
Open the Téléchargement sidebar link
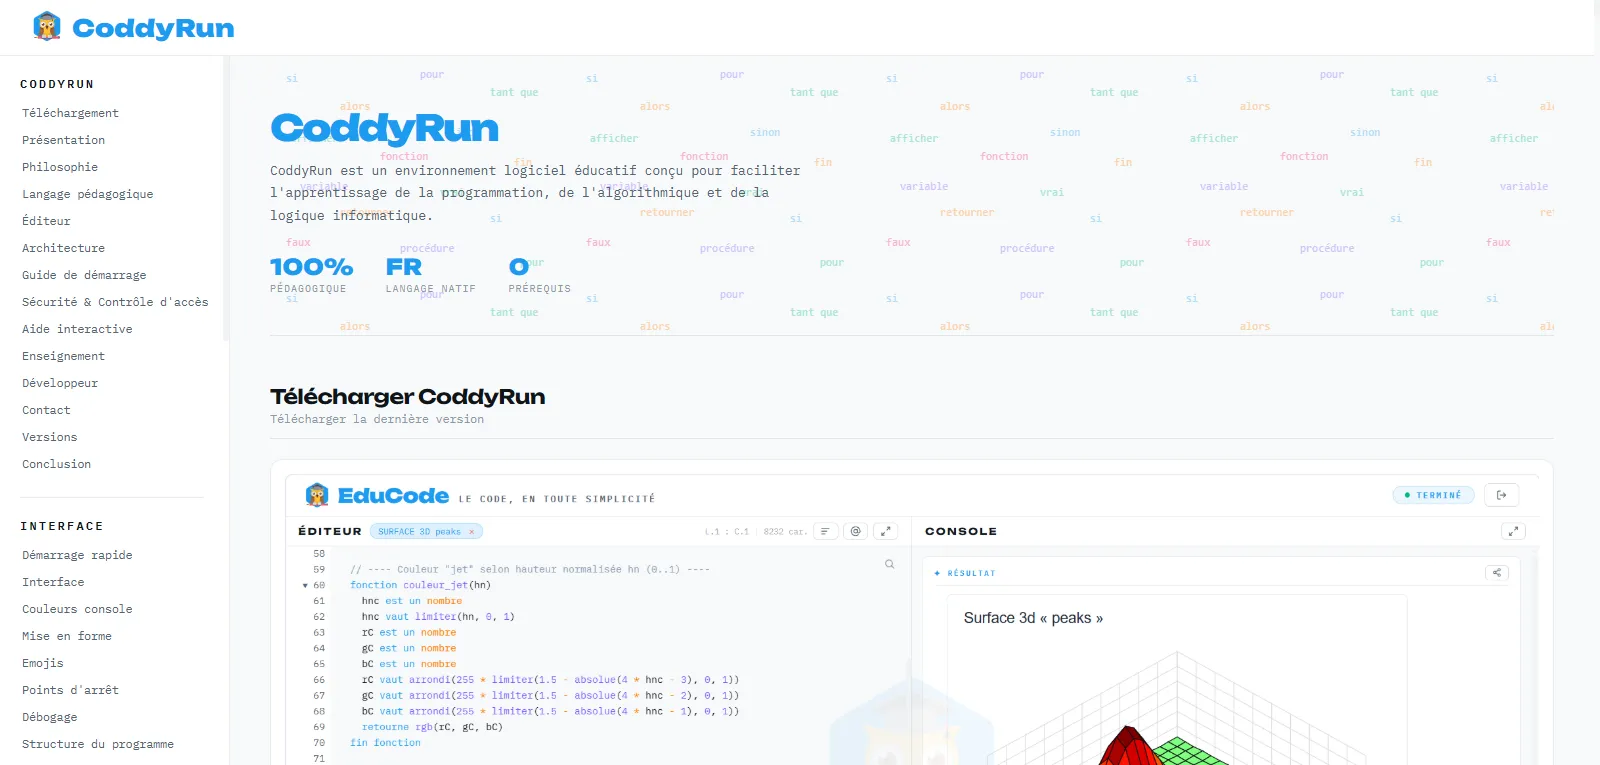click(x=70, y=113)
